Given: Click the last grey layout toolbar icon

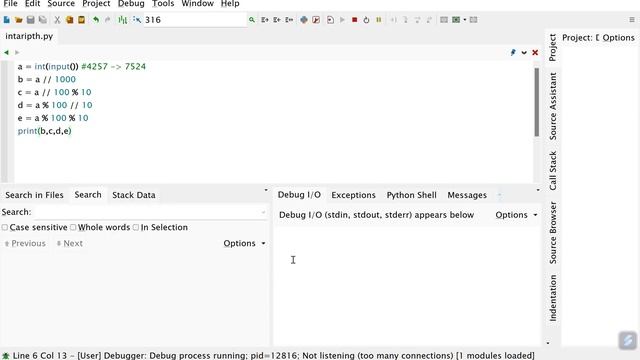Looking at the screenshot, I should [473, 20].
